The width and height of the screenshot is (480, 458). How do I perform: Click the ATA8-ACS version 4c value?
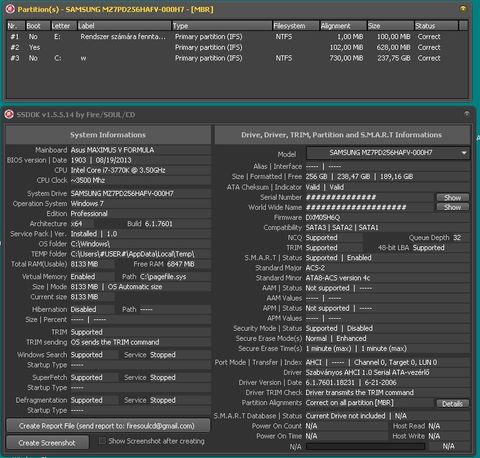tap(338, 278)
